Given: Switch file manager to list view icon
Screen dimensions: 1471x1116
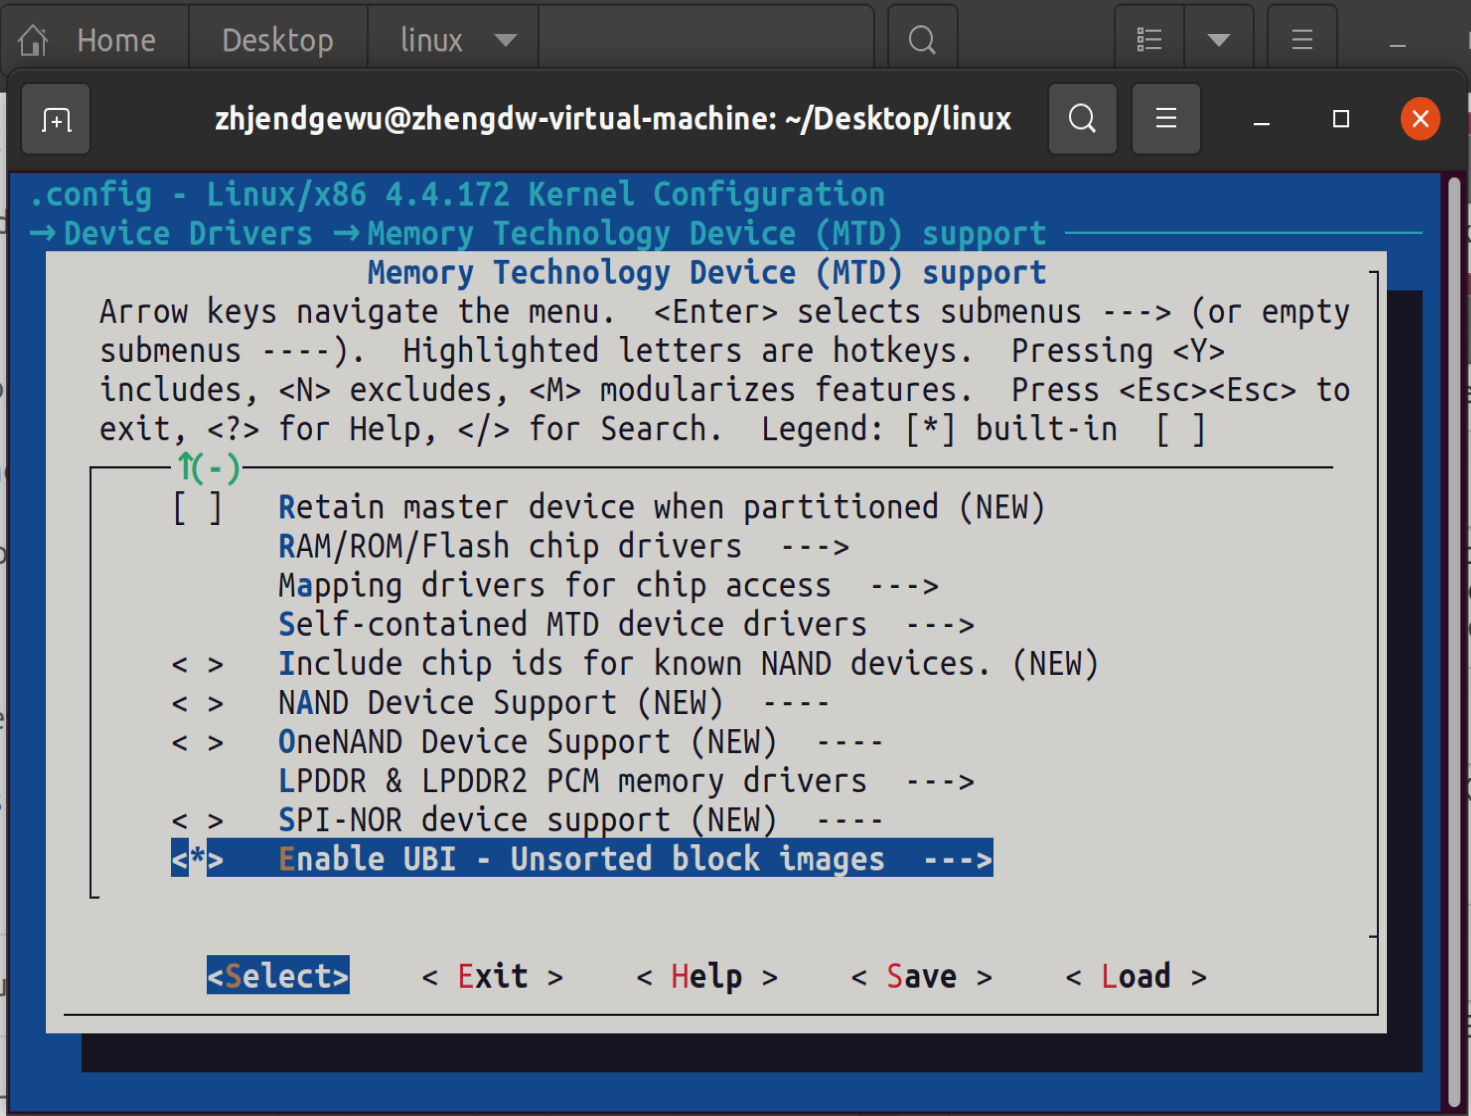Looking at the screenshot, I should pyautogui.click(x=1150, y=40).
